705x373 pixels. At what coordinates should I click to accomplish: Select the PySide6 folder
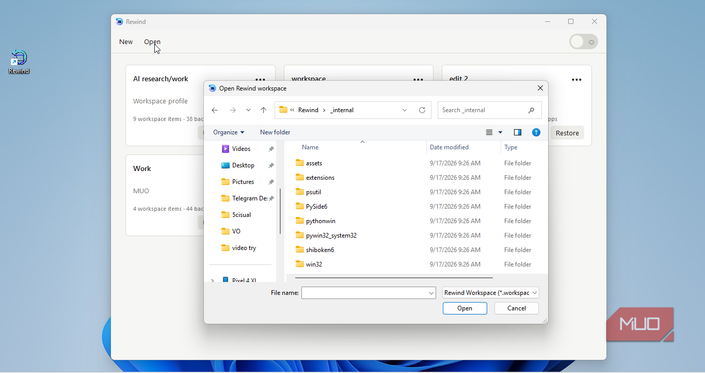tap(317, 206)
